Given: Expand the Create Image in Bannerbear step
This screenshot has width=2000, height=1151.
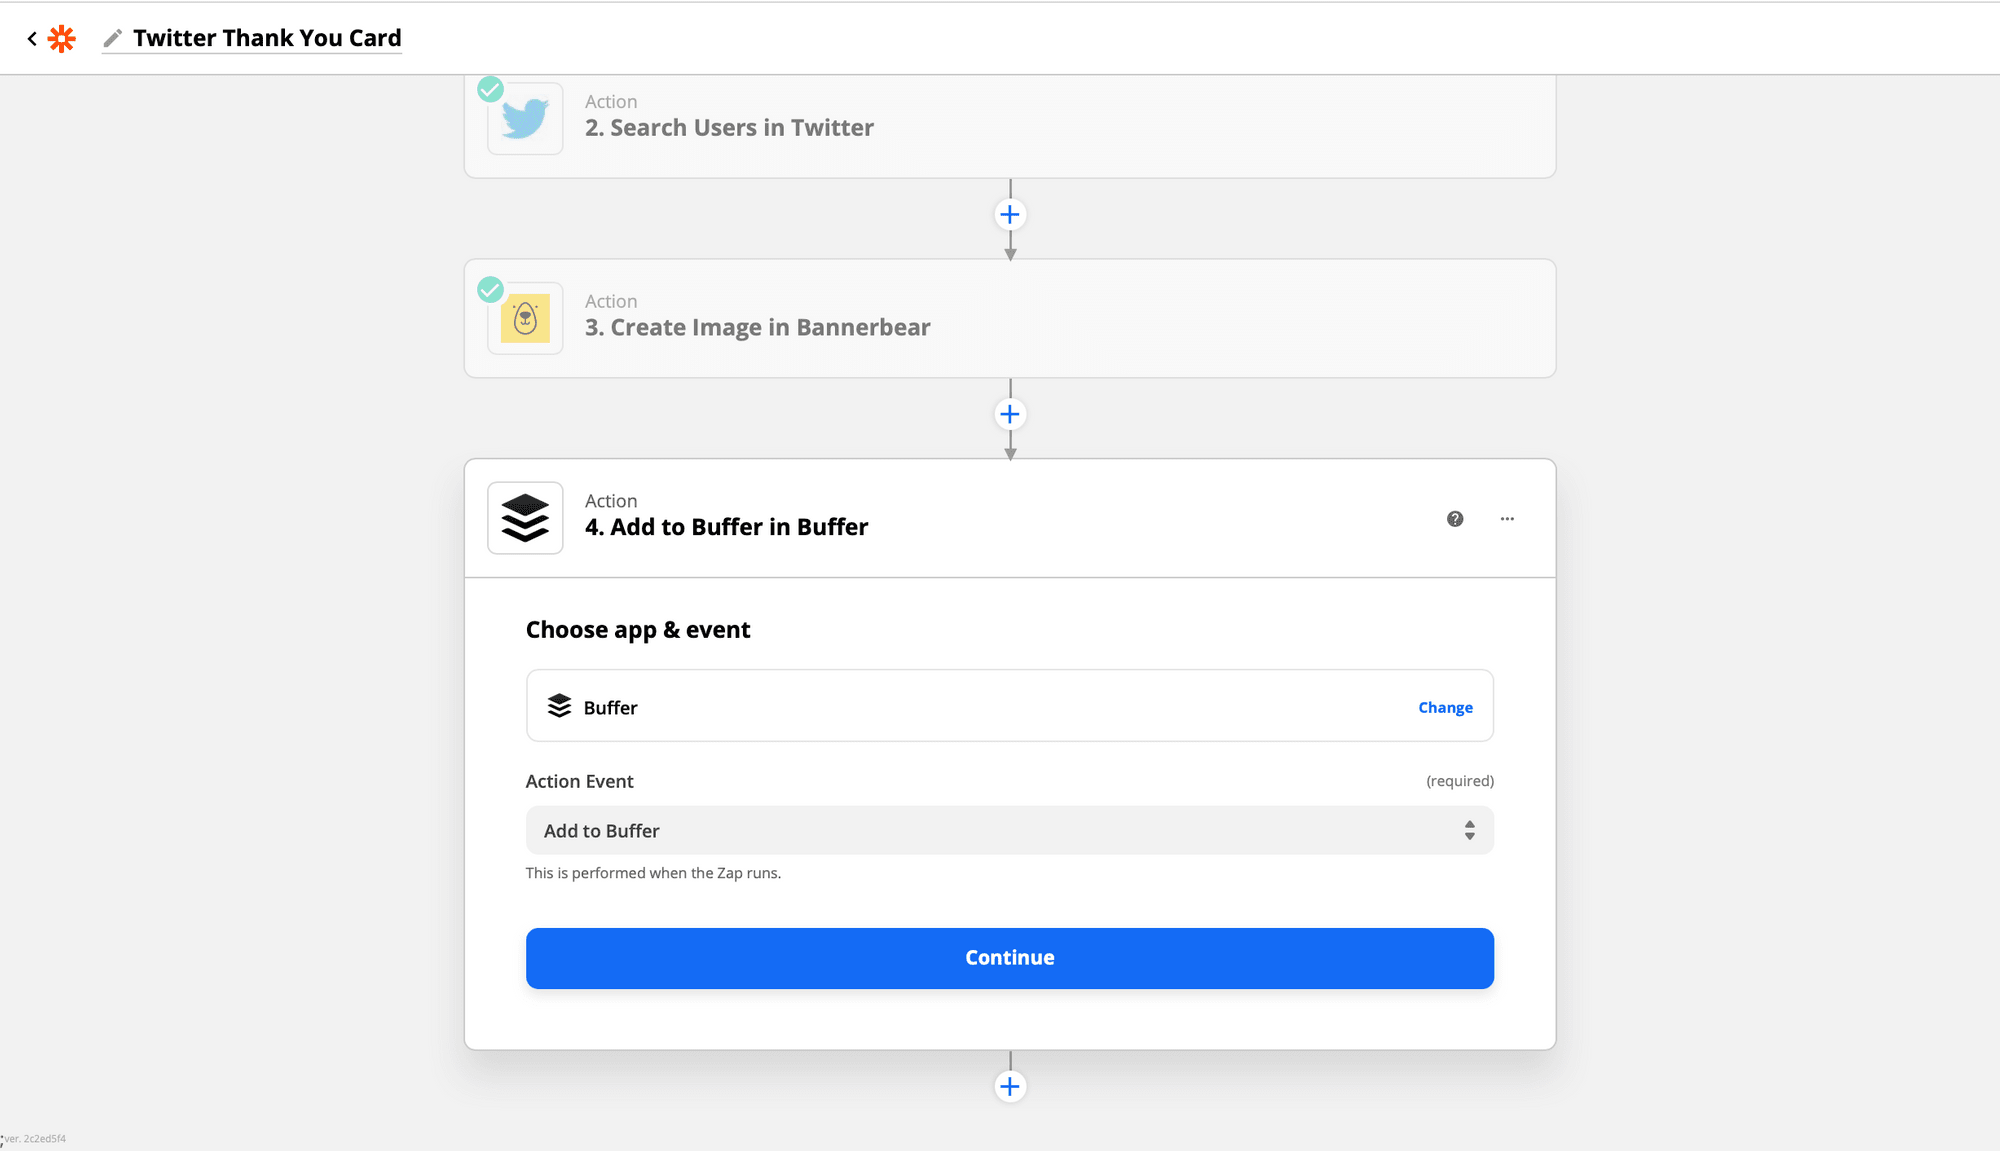Looking at the screenshot, I should [x=1010, y=318].
